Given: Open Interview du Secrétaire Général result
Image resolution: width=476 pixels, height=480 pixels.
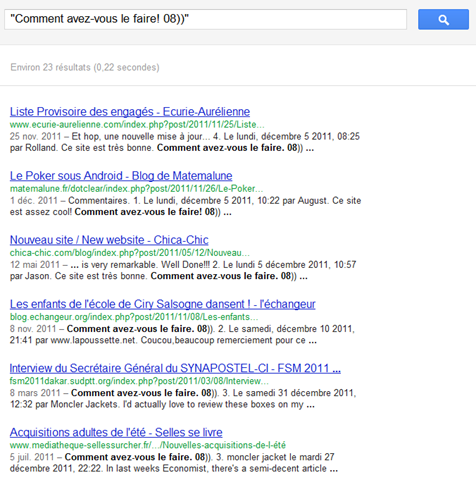Looking at the screenshot, I should pyautogui.click(x=175, y=368).
